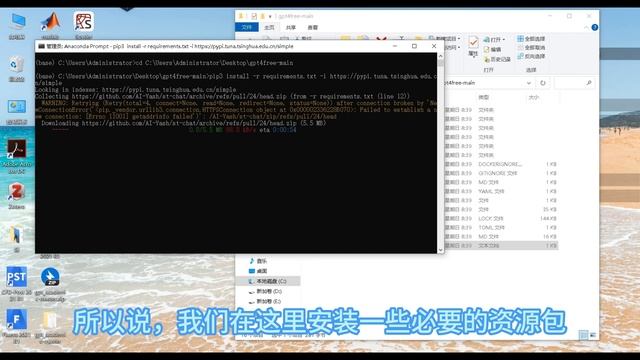Click Anaconda Prompt scrollbar down arrow
The height and width of the screenshot is (360, 640).
click(440, 250)
